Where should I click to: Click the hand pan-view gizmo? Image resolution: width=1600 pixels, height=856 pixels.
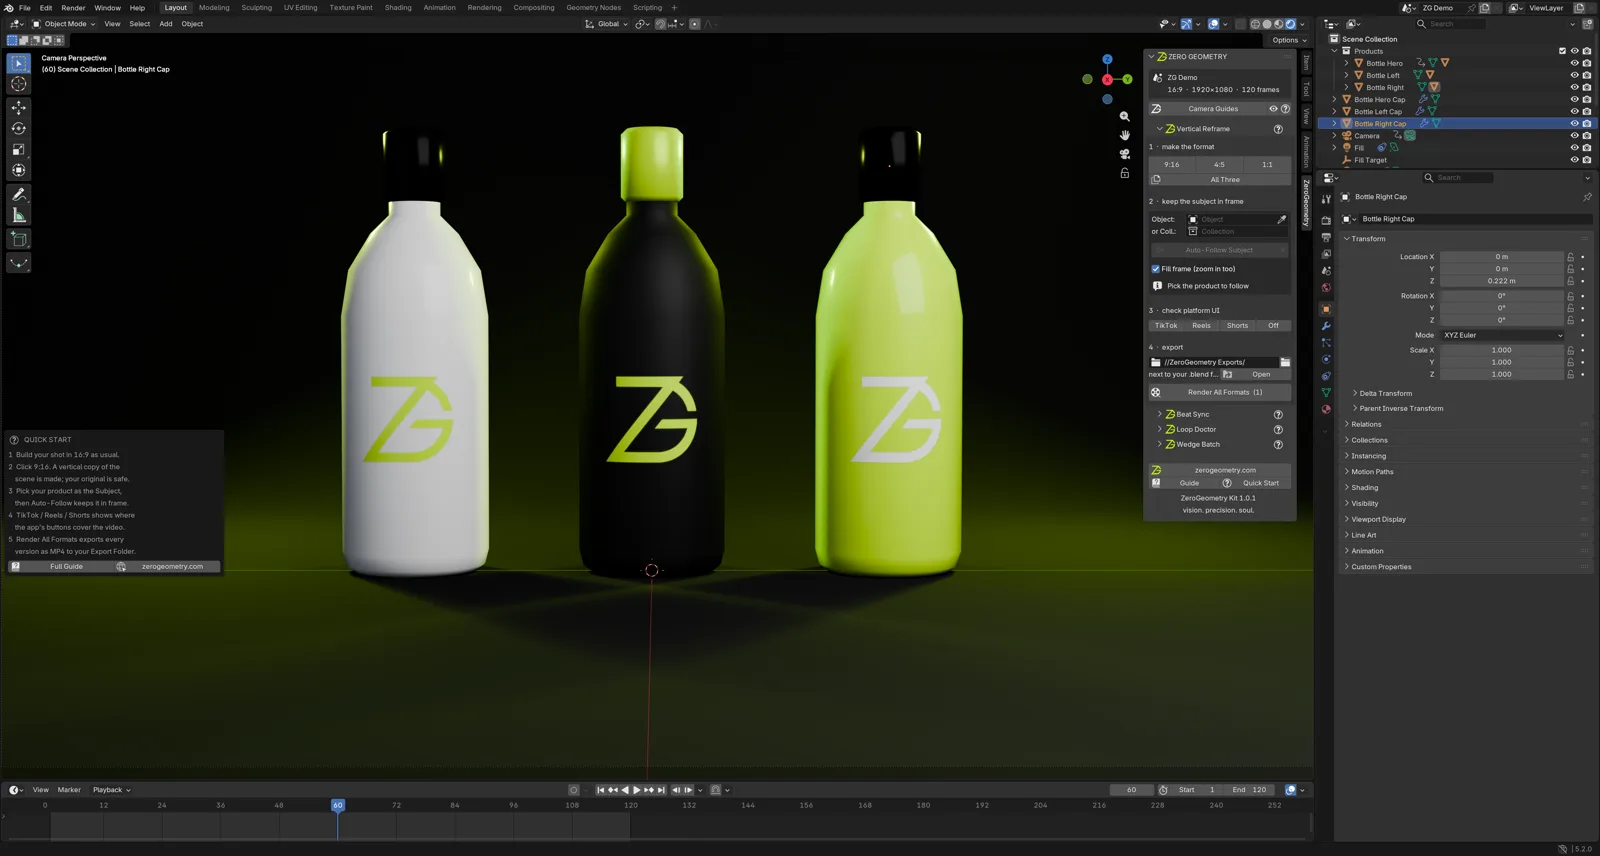pyautogui.click(x=1125, y=135)
